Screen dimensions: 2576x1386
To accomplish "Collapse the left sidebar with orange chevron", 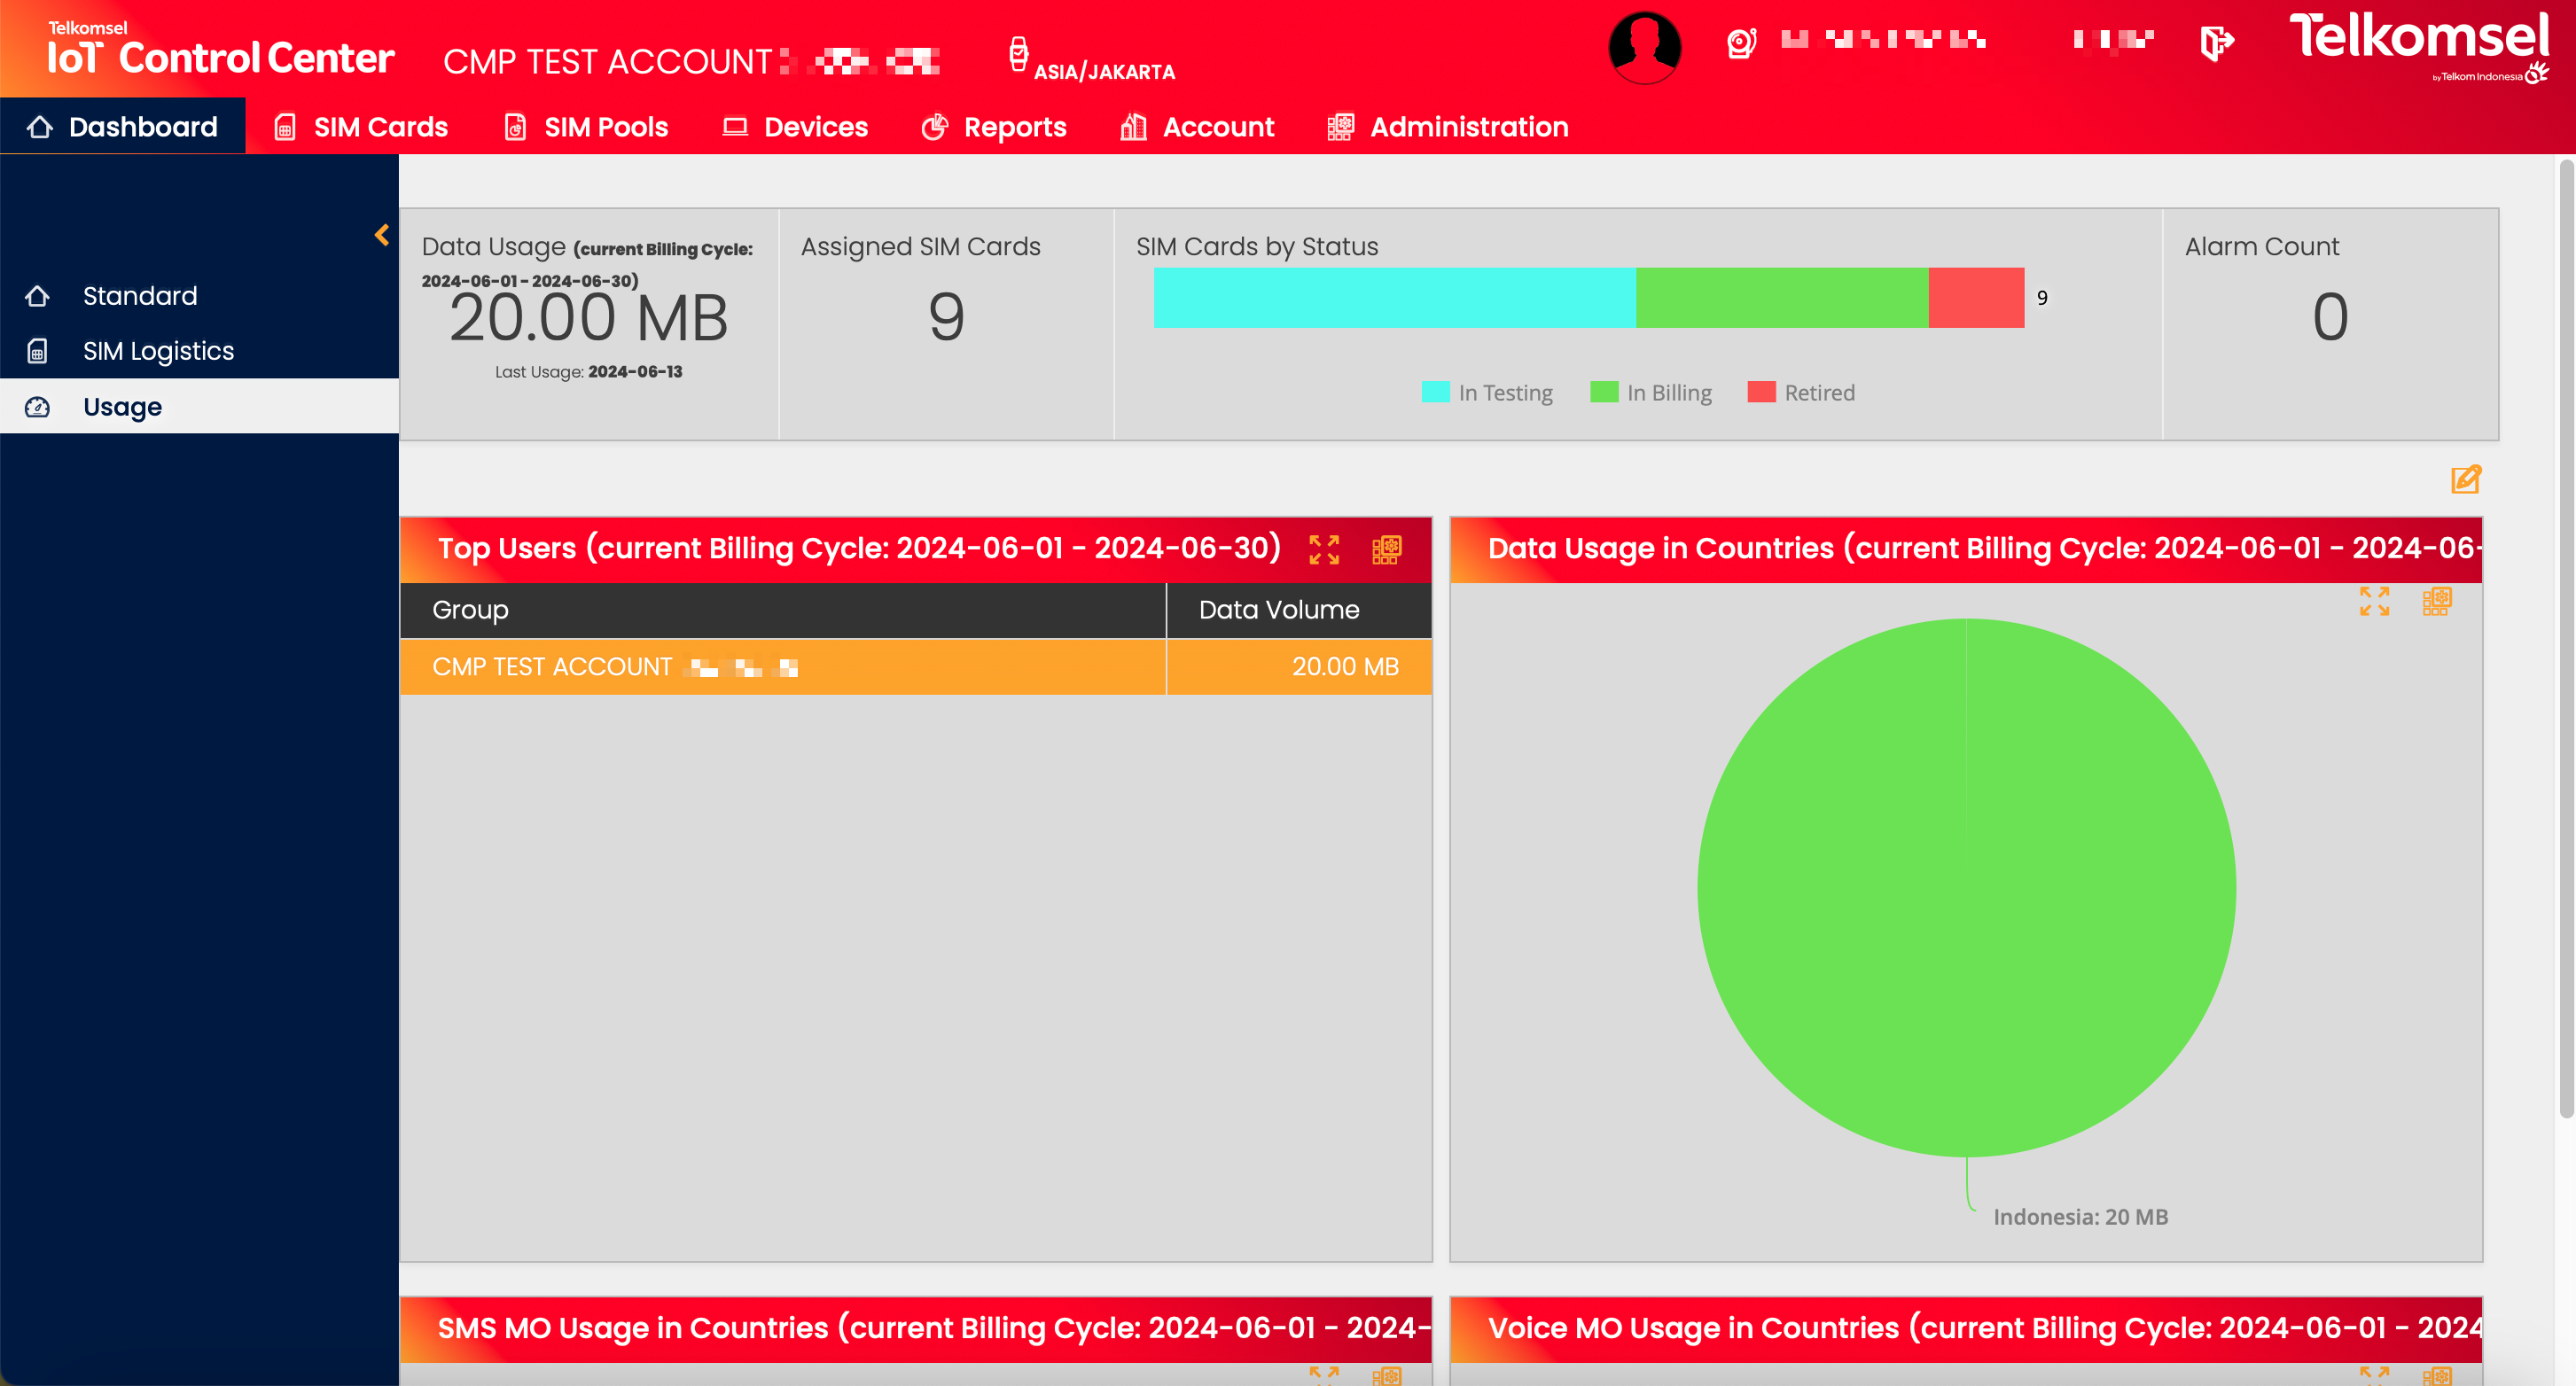I will [x=382, y=235].
